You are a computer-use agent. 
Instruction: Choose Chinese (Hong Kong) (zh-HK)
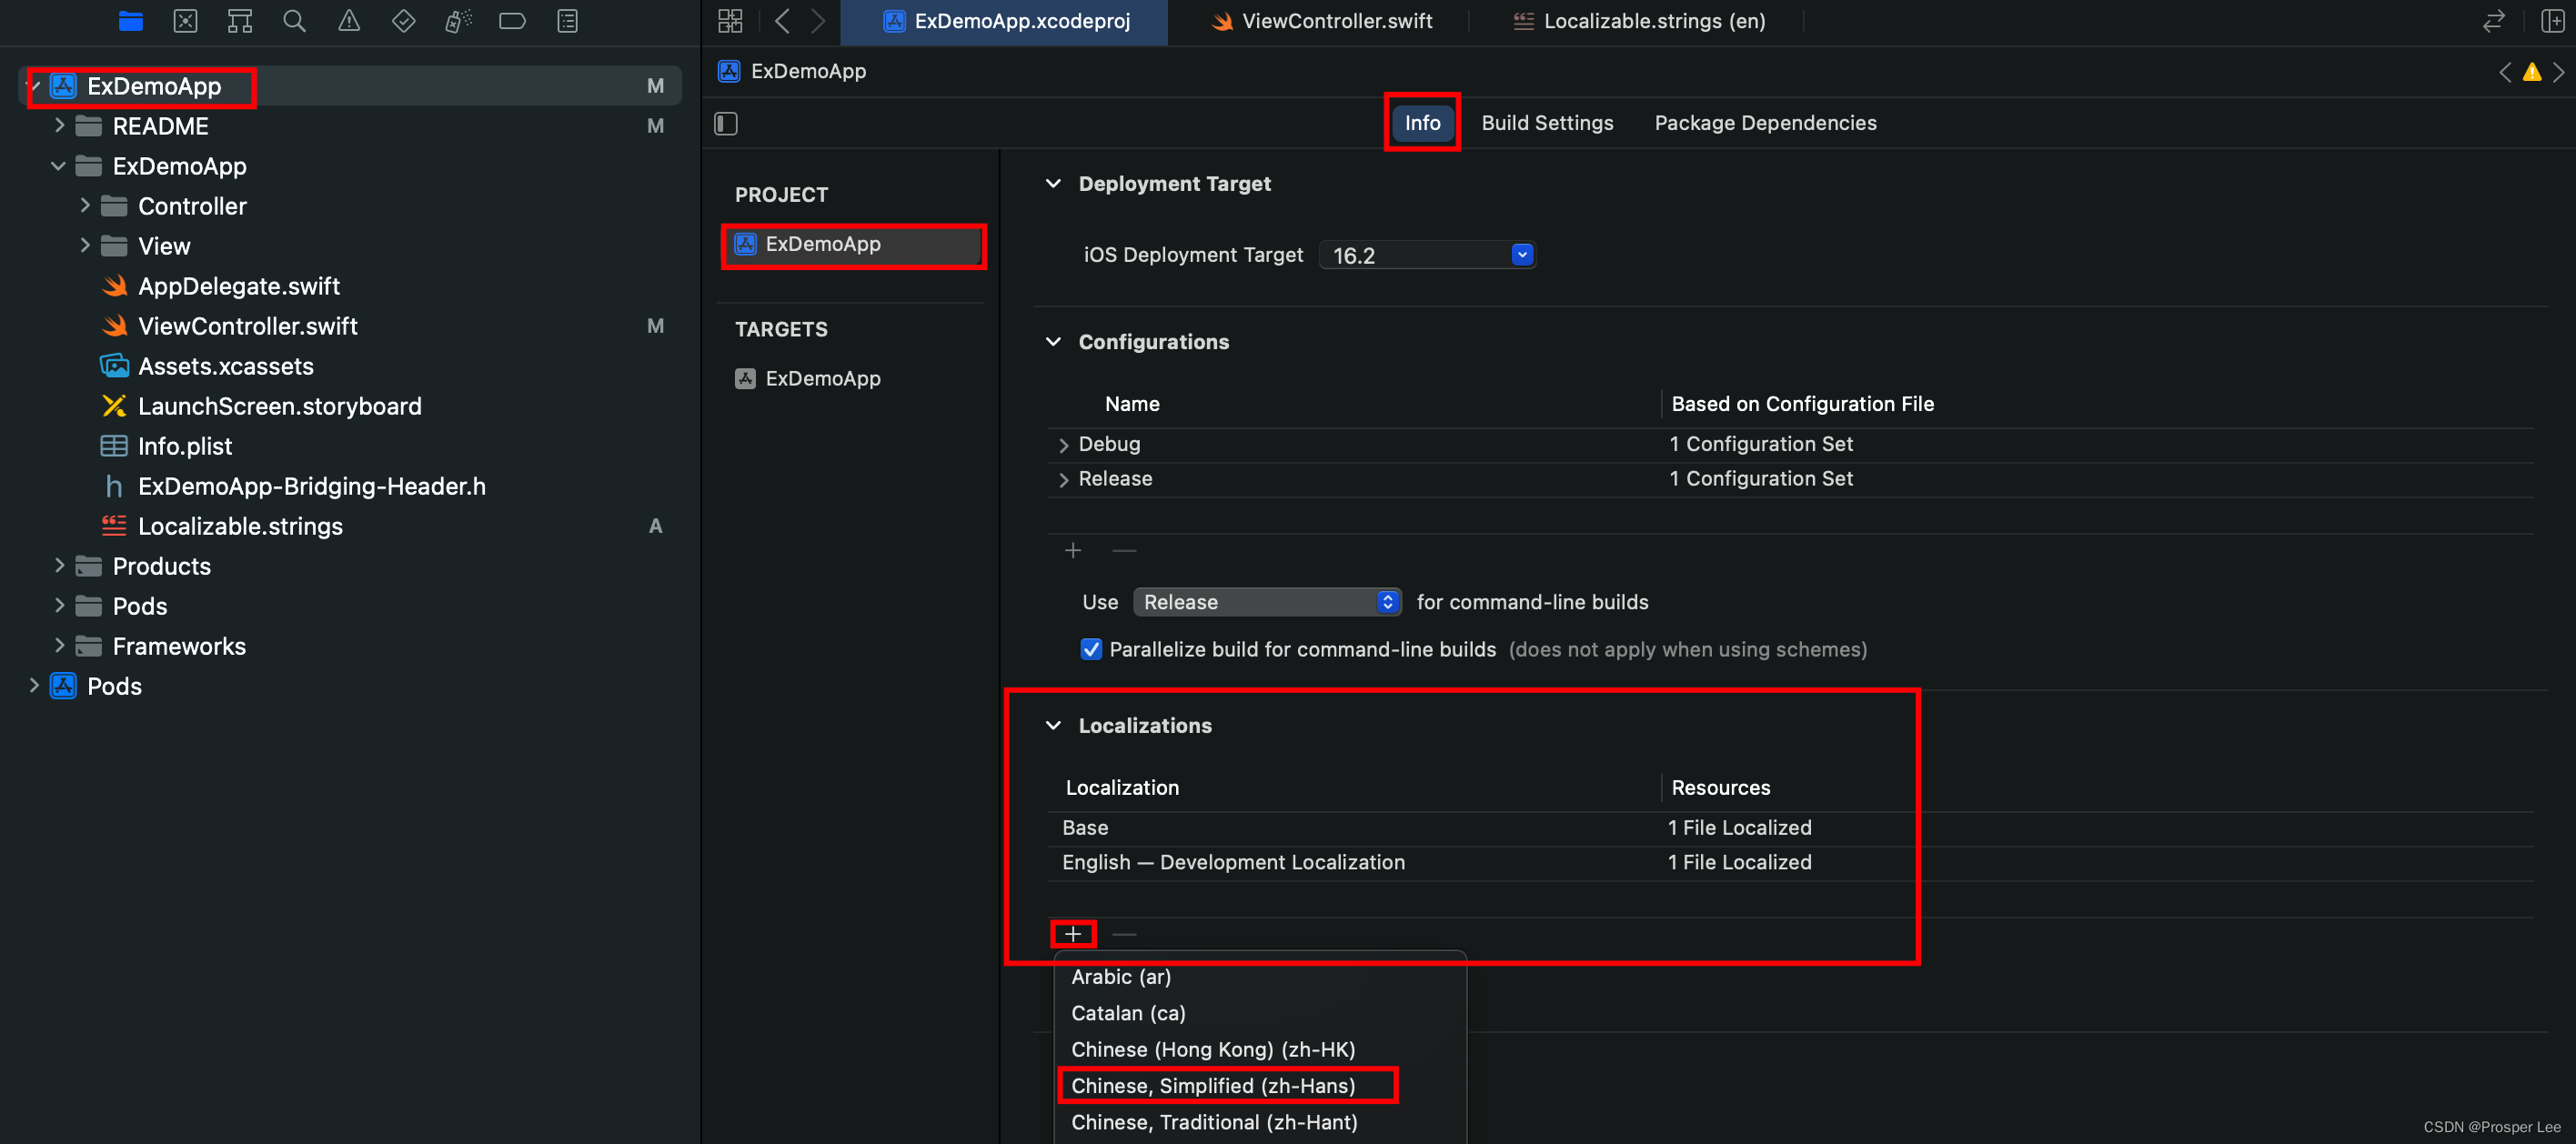tap(1260, 1049)
